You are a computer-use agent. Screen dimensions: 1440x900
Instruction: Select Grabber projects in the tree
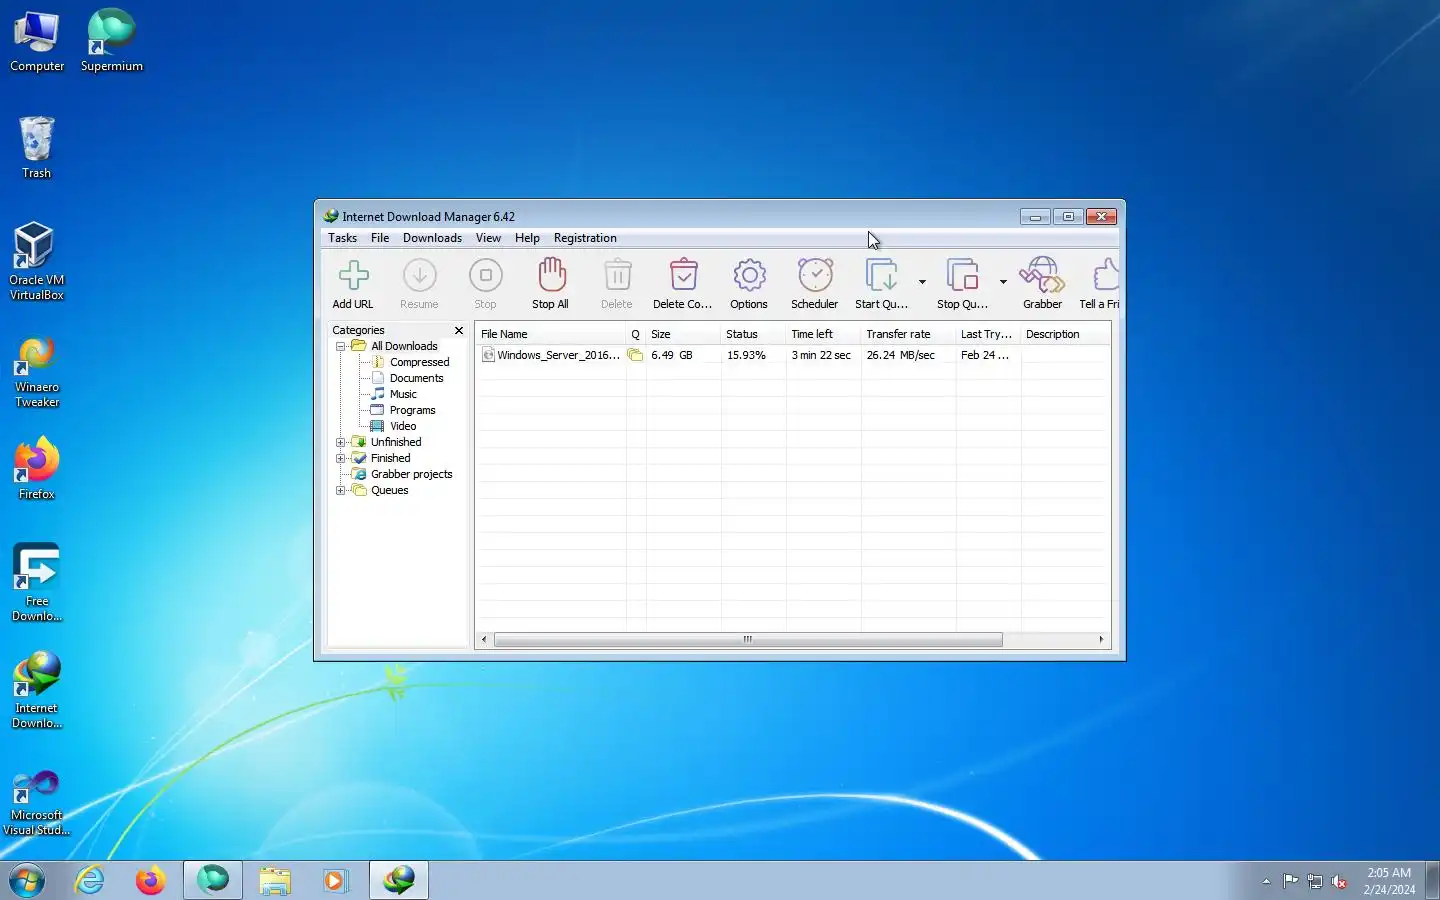point(411,474)
